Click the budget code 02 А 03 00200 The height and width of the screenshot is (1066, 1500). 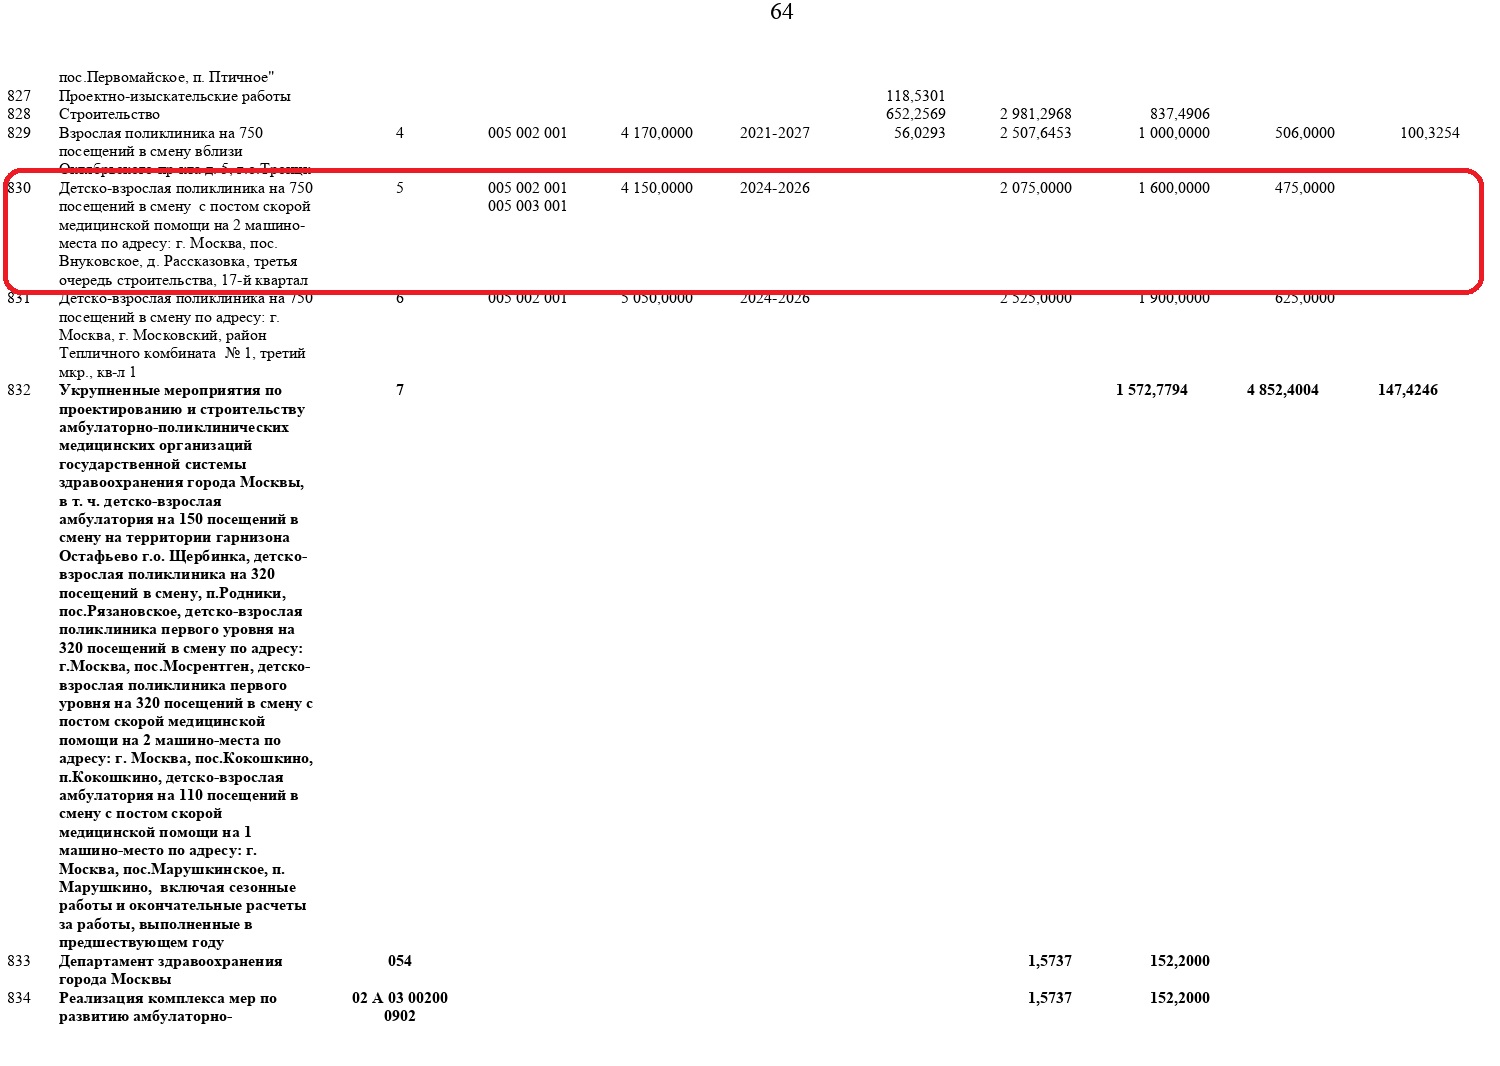coord(399,998)
